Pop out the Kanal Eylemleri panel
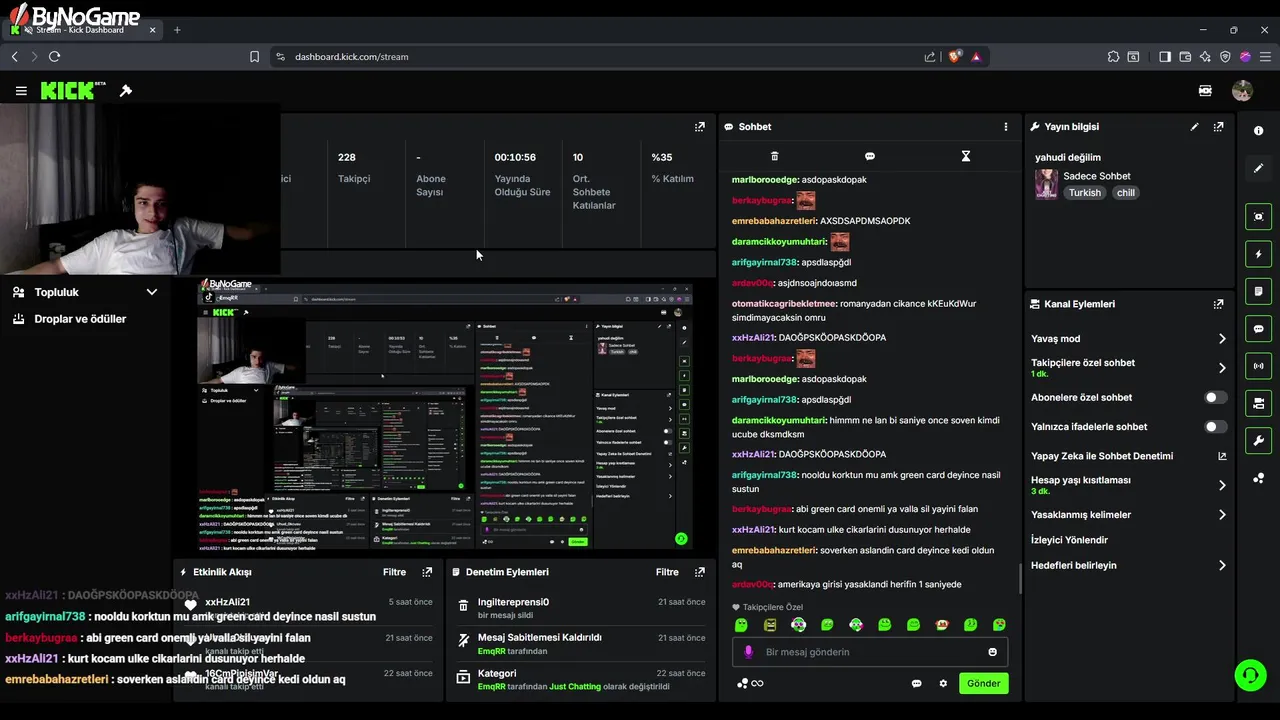 pyautogui.click(x=1218, y=304)
